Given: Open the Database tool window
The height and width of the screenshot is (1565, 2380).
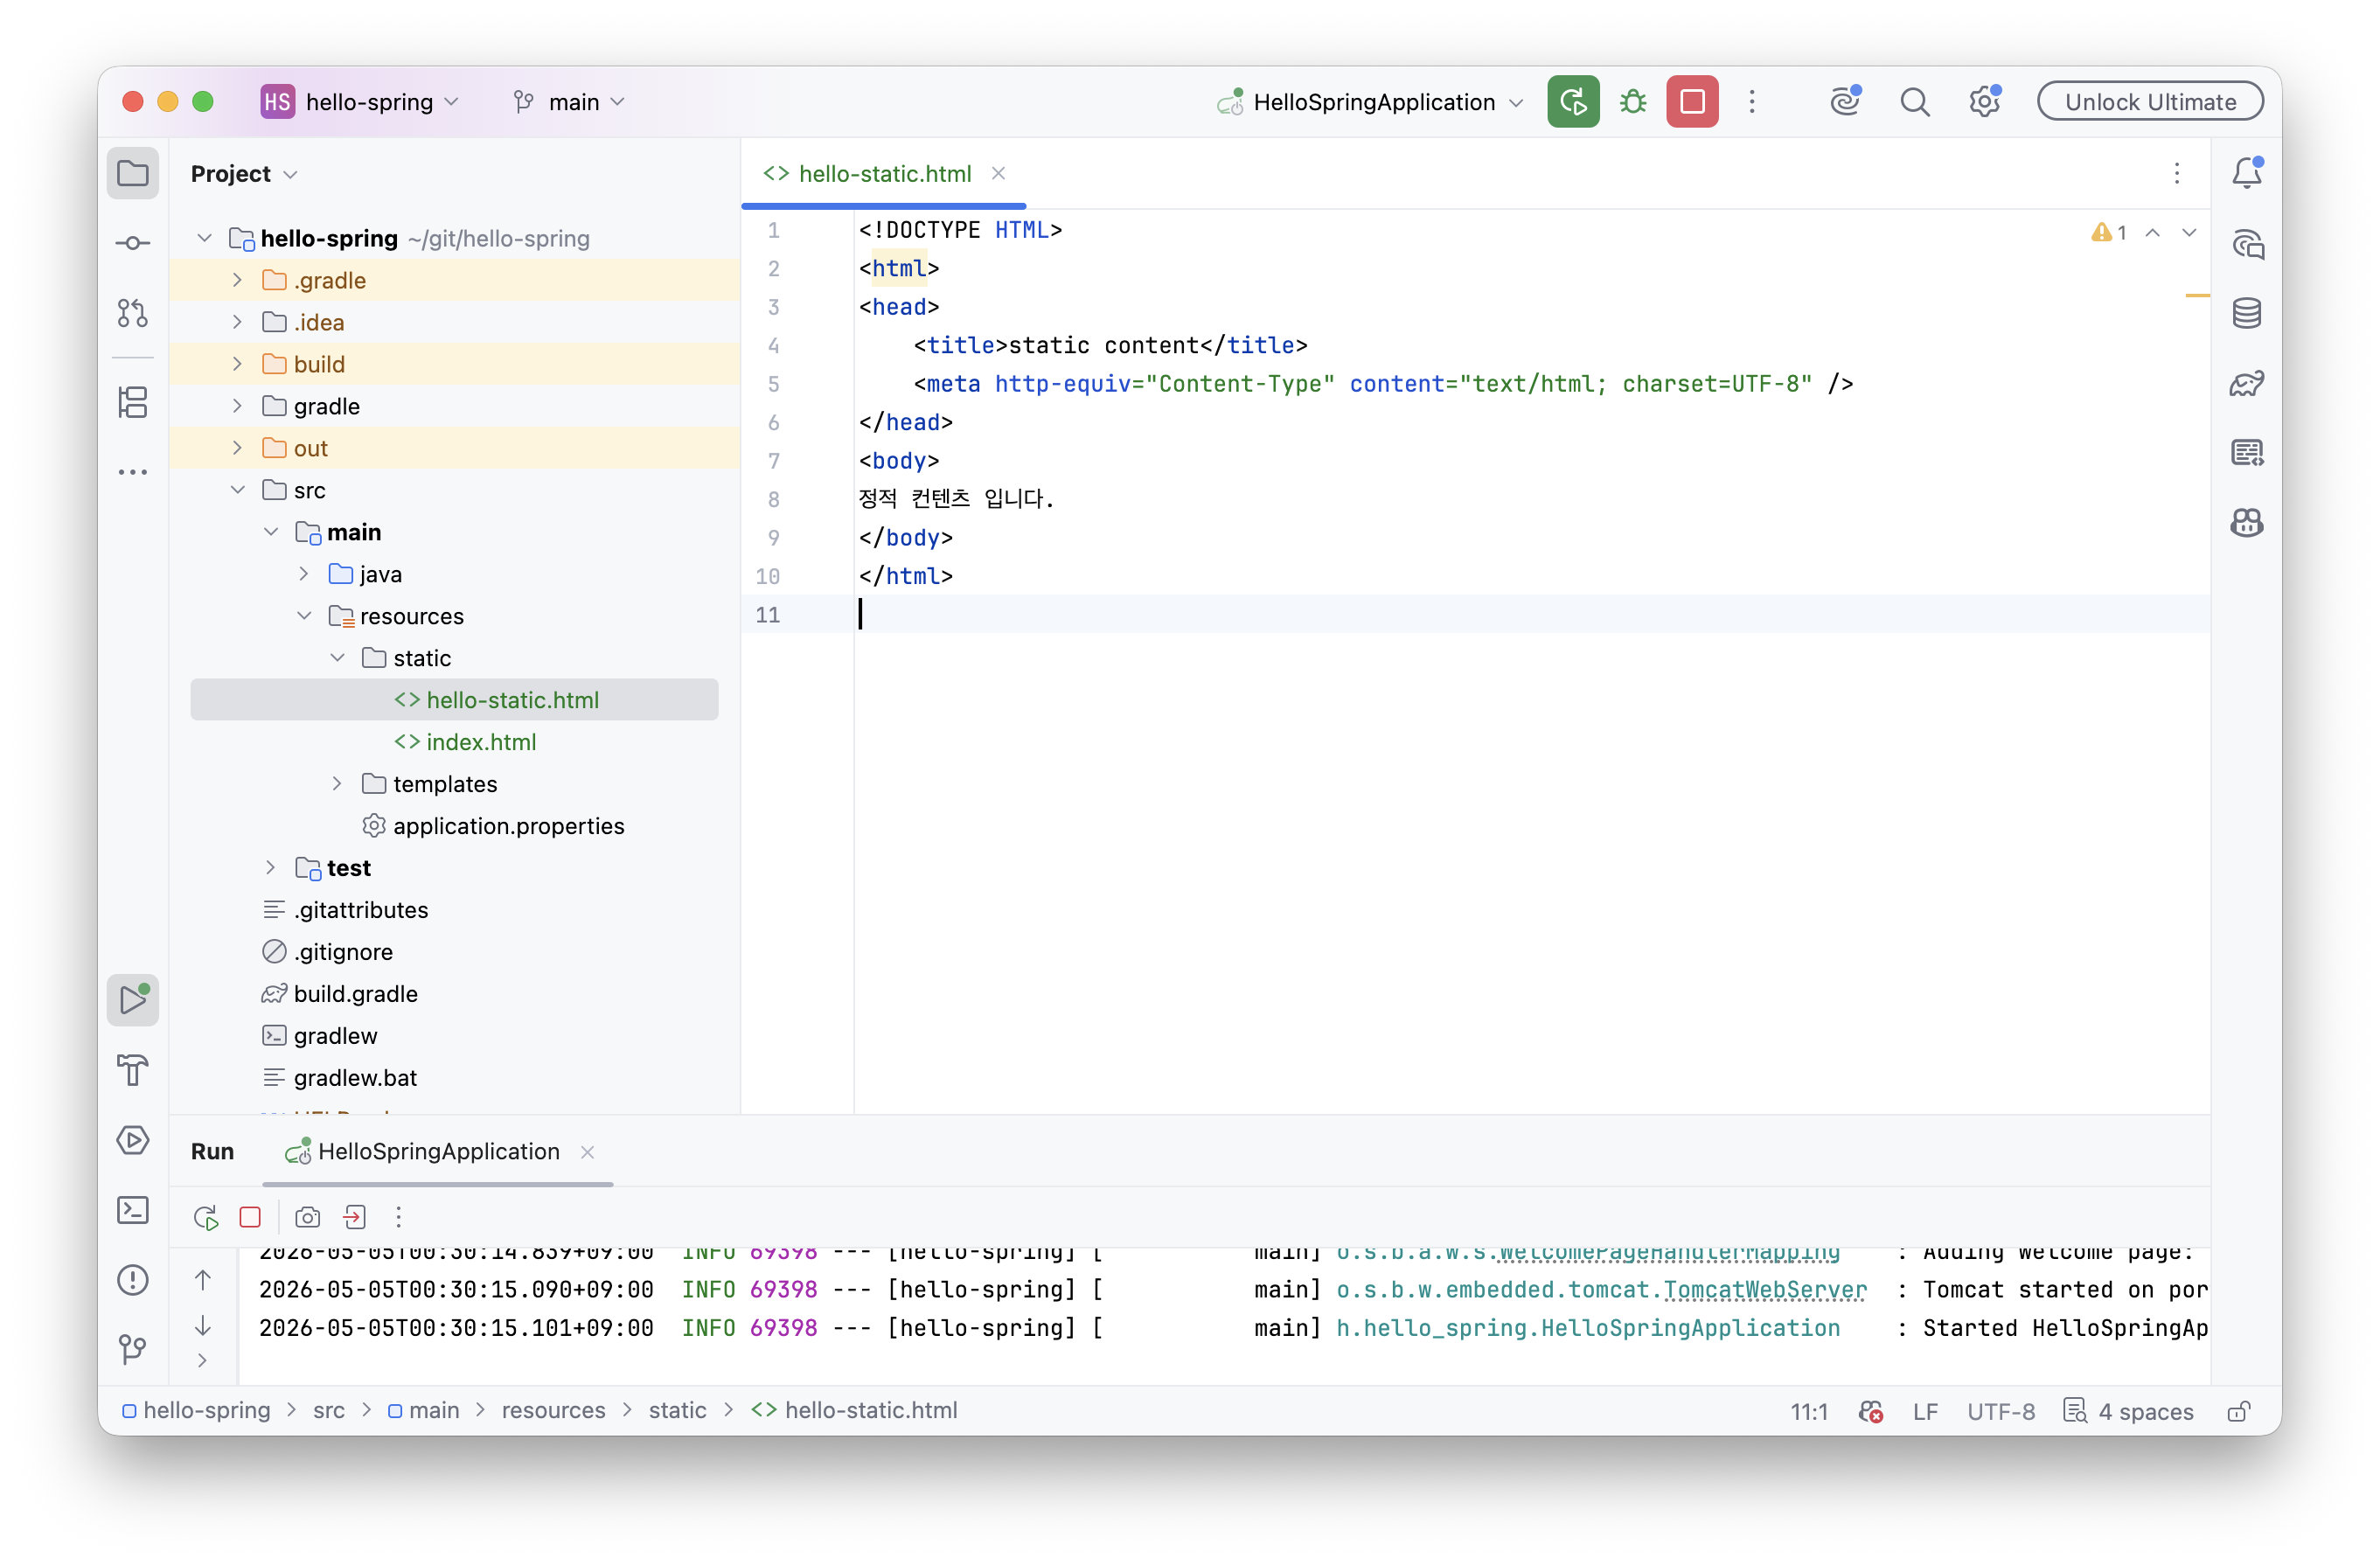Looking at the screenshot, I should (x=2247, y=313).
